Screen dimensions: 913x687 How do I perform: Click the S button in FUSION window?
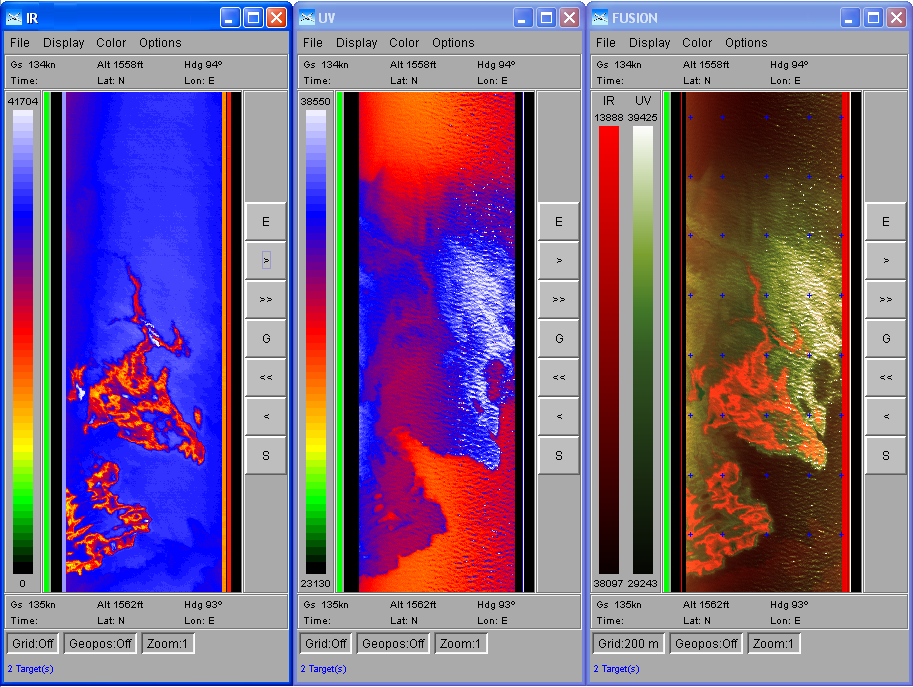point(886,455)
